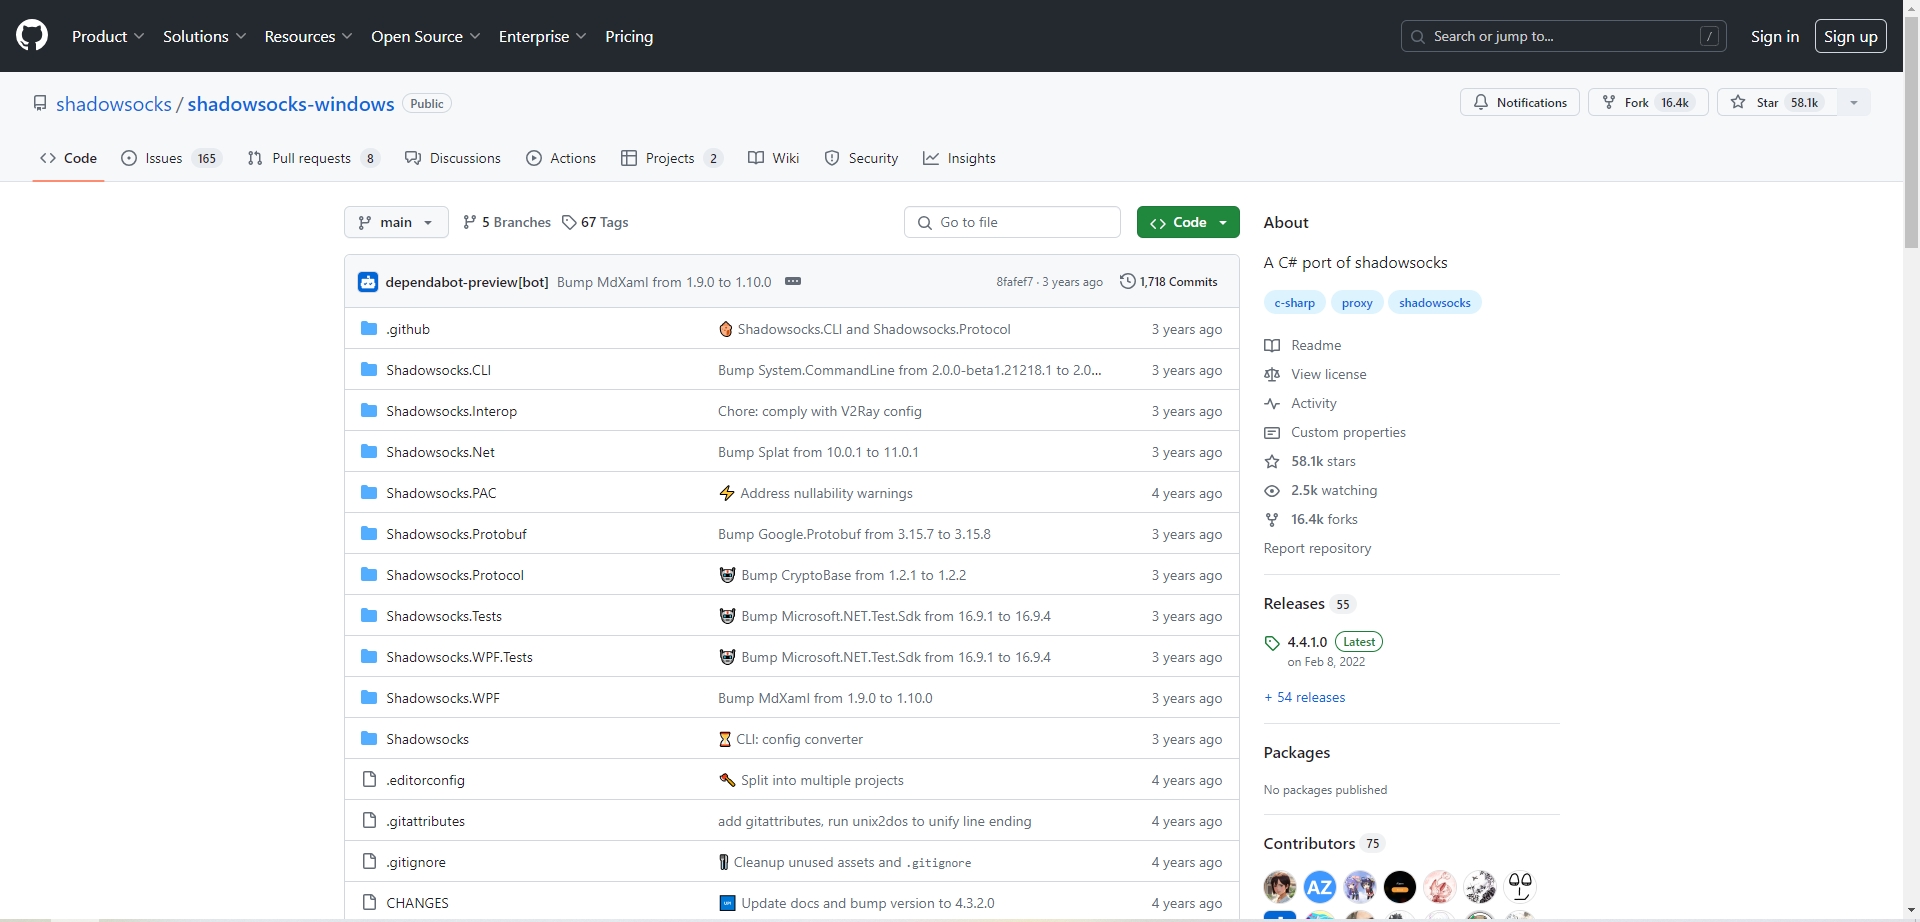Open the shadowsocks-windows repository link
Screen dimensions: 1920x922
click(291, 104)
